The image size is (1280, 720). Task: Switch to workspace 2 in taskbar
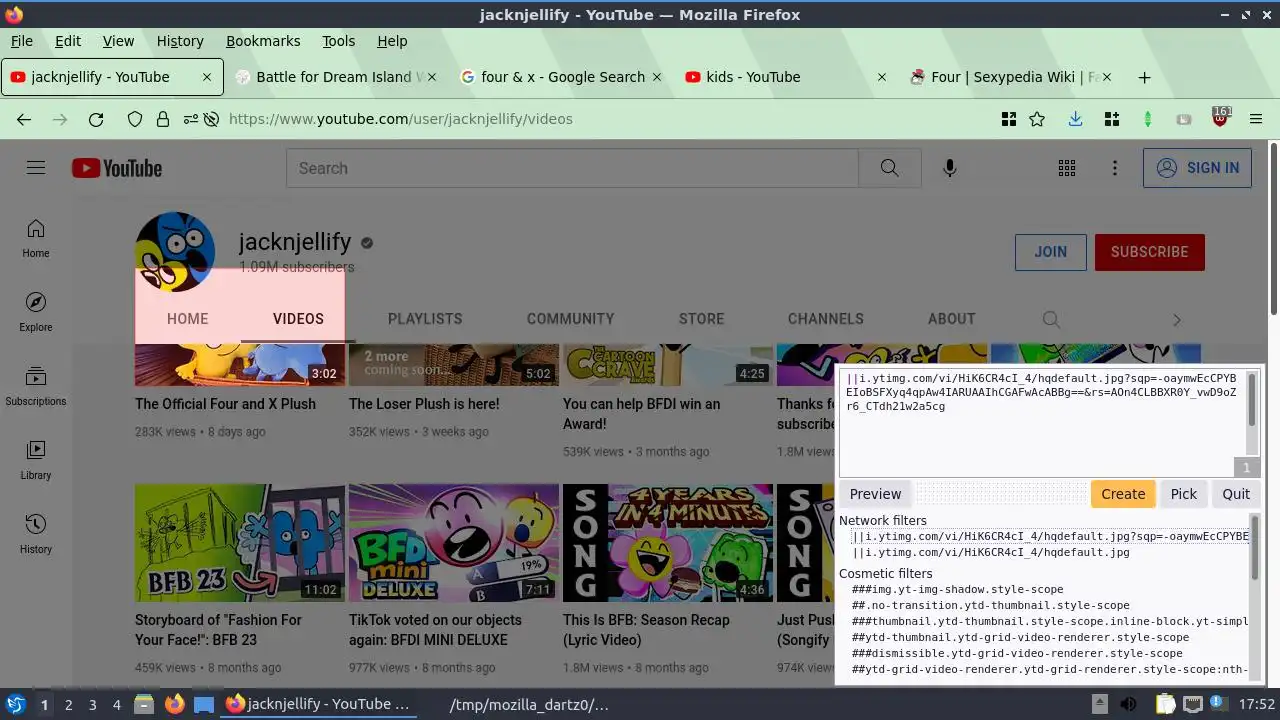(68, 704)
